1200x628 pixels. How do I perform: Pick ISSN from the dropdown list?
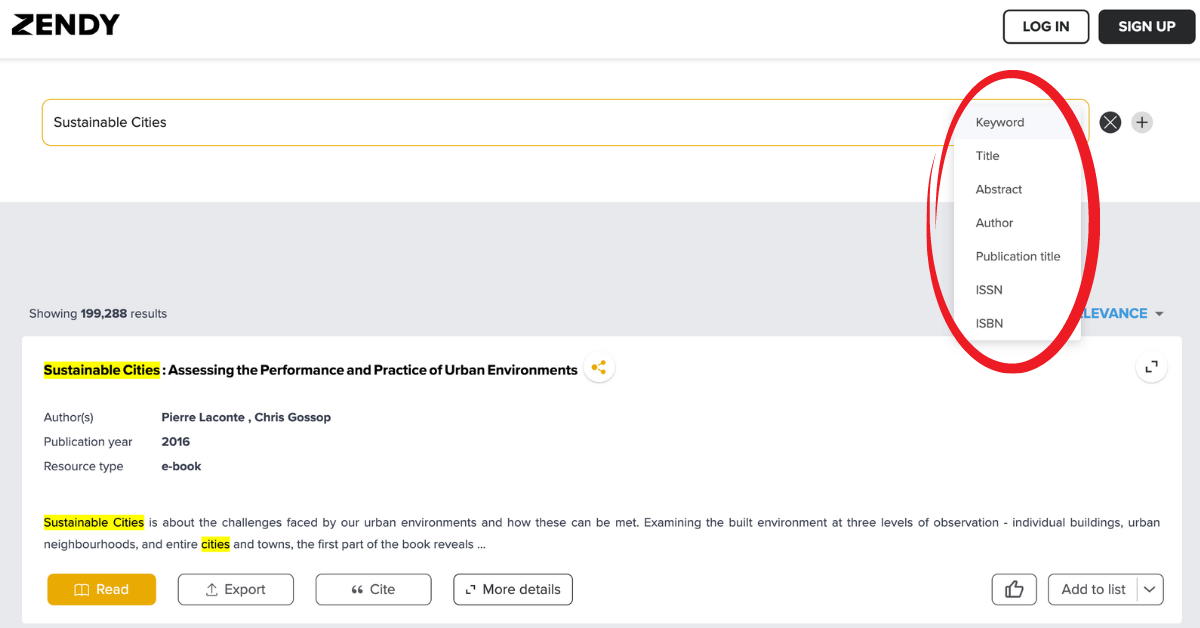[x=989, y=290]
